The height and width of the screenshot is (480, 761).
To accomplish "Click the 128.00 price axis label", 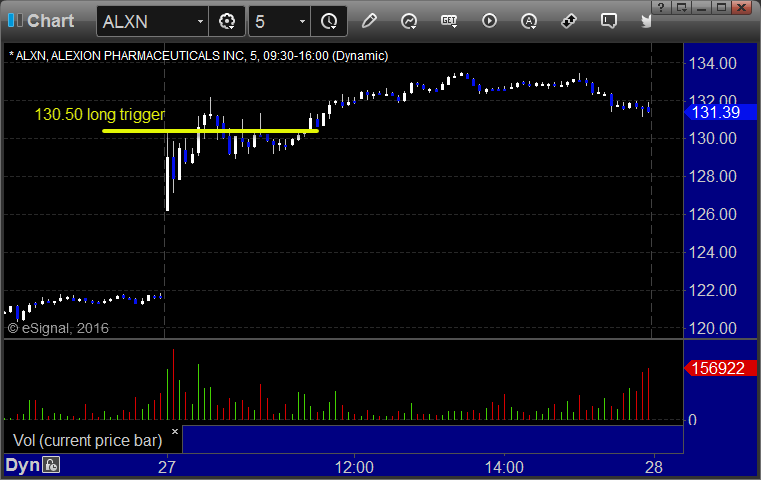I will tap(712, 176).
